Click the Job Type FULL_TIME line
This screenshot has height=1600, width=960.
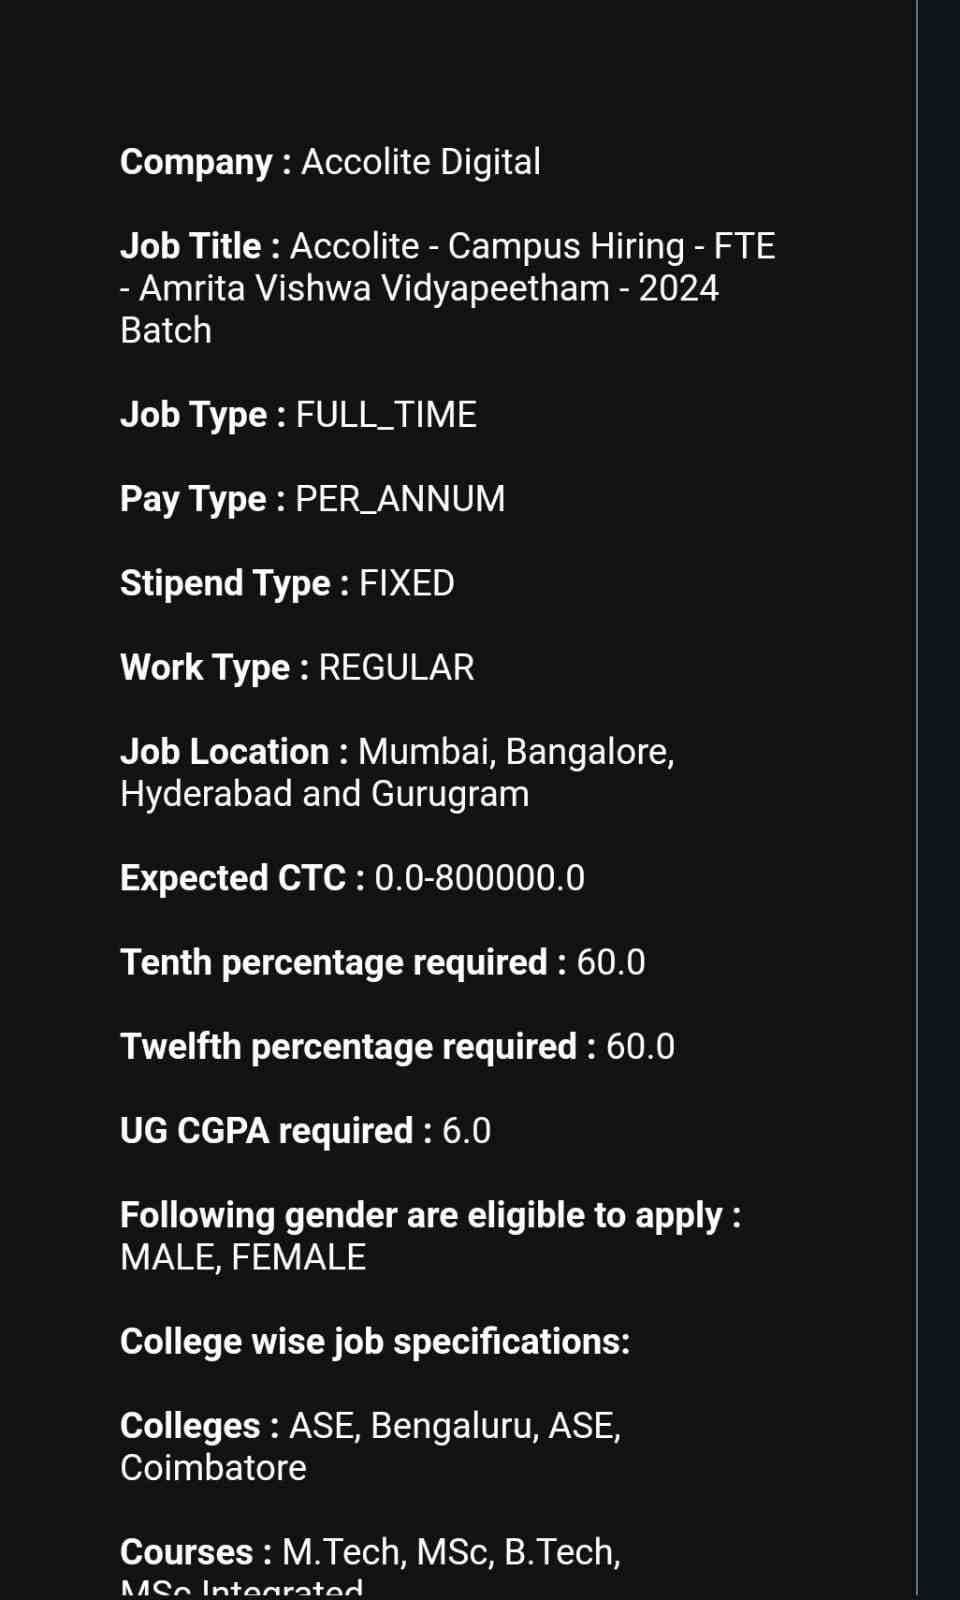point(298,415)
